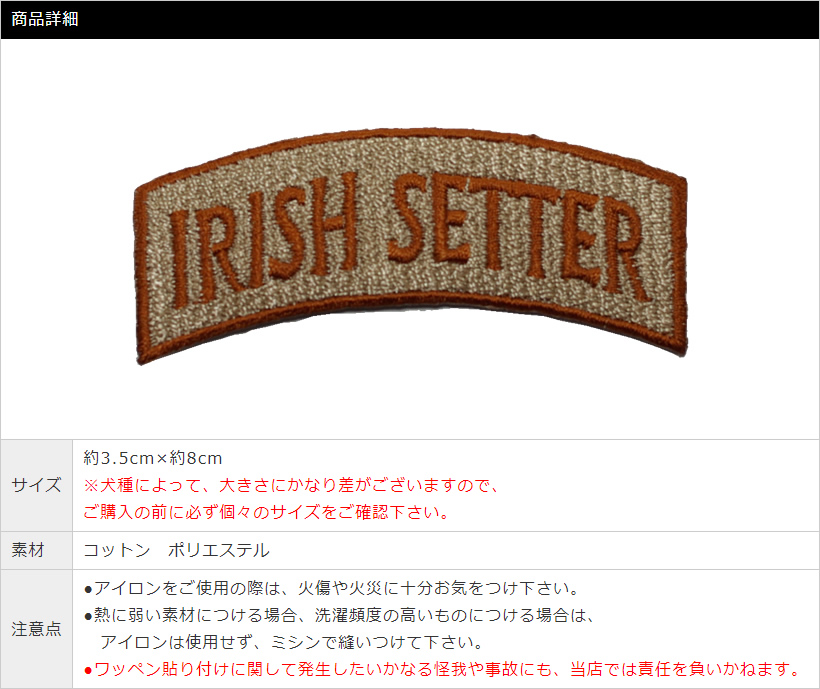Screen dimensions: 820x689
Task: Click the ご購入の前に必ず red notice line
Action: pyautogui.click(x=266, y=512)
